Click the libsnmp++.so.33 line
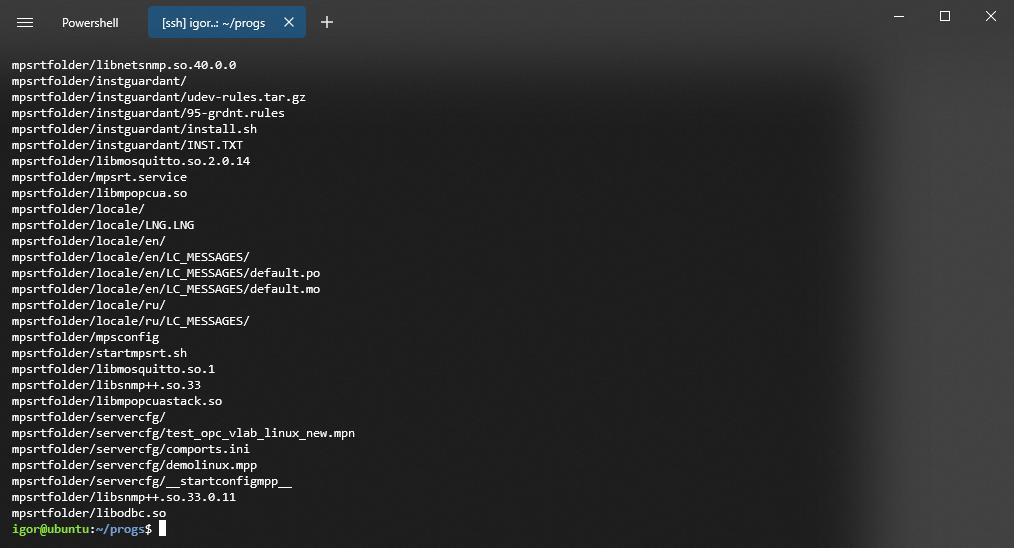The image size is (1014, 548). point(106,385)
